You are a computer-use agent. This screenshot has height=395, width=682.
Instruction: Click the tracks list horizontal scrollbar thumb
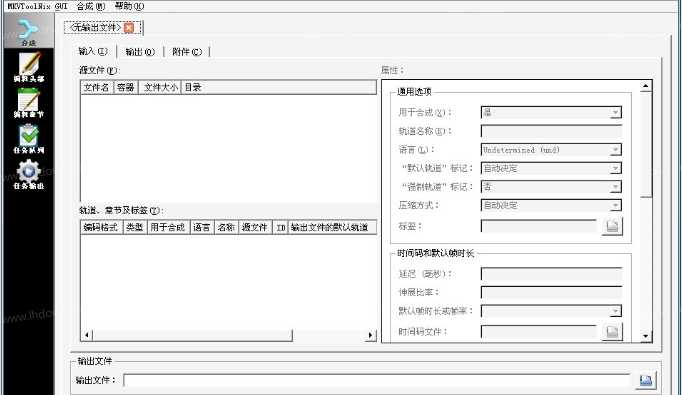pyautogui.click(x=193, y=335)
